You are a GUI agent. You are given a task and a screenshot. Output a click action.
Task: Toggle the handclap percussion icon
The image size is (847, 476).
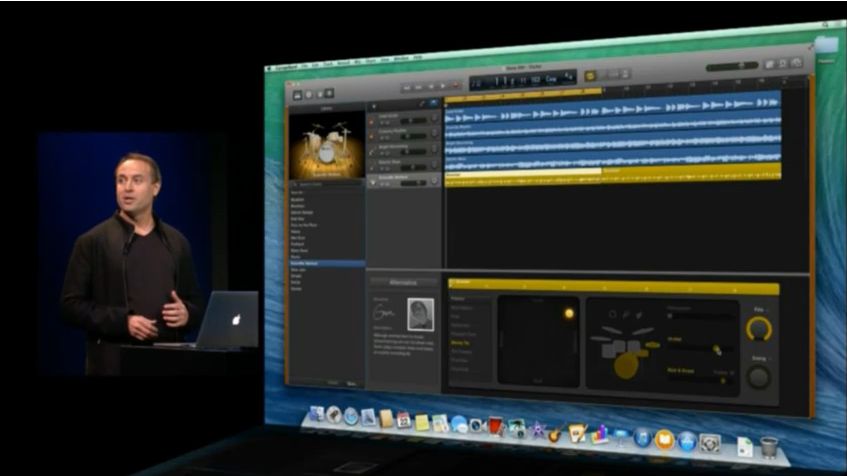[639, 314]
